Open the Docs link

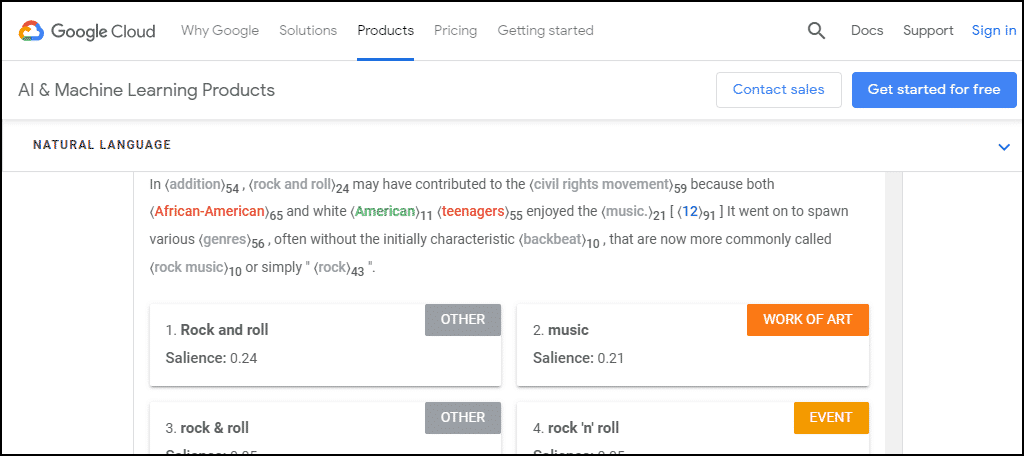[x=867, y=31]
